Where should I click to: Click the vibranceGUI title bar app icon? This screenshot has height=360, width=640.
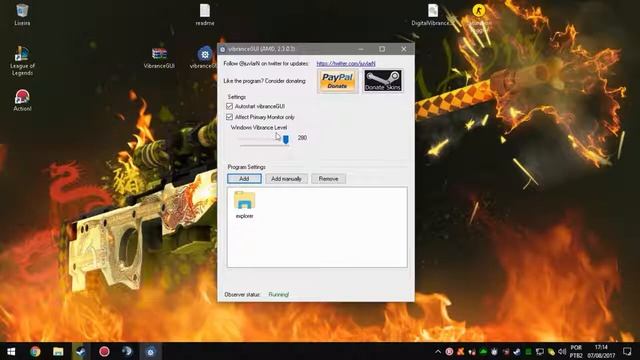[x=222, y=49]
